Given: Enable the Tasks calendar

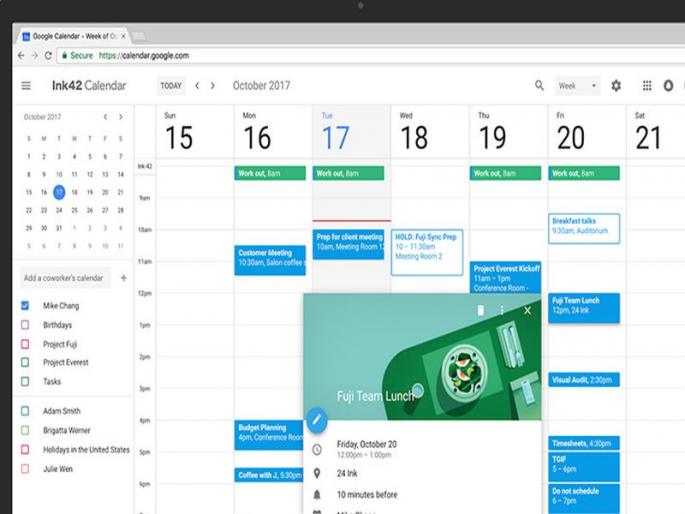Looking at the screenshot, I should [25, 382].
